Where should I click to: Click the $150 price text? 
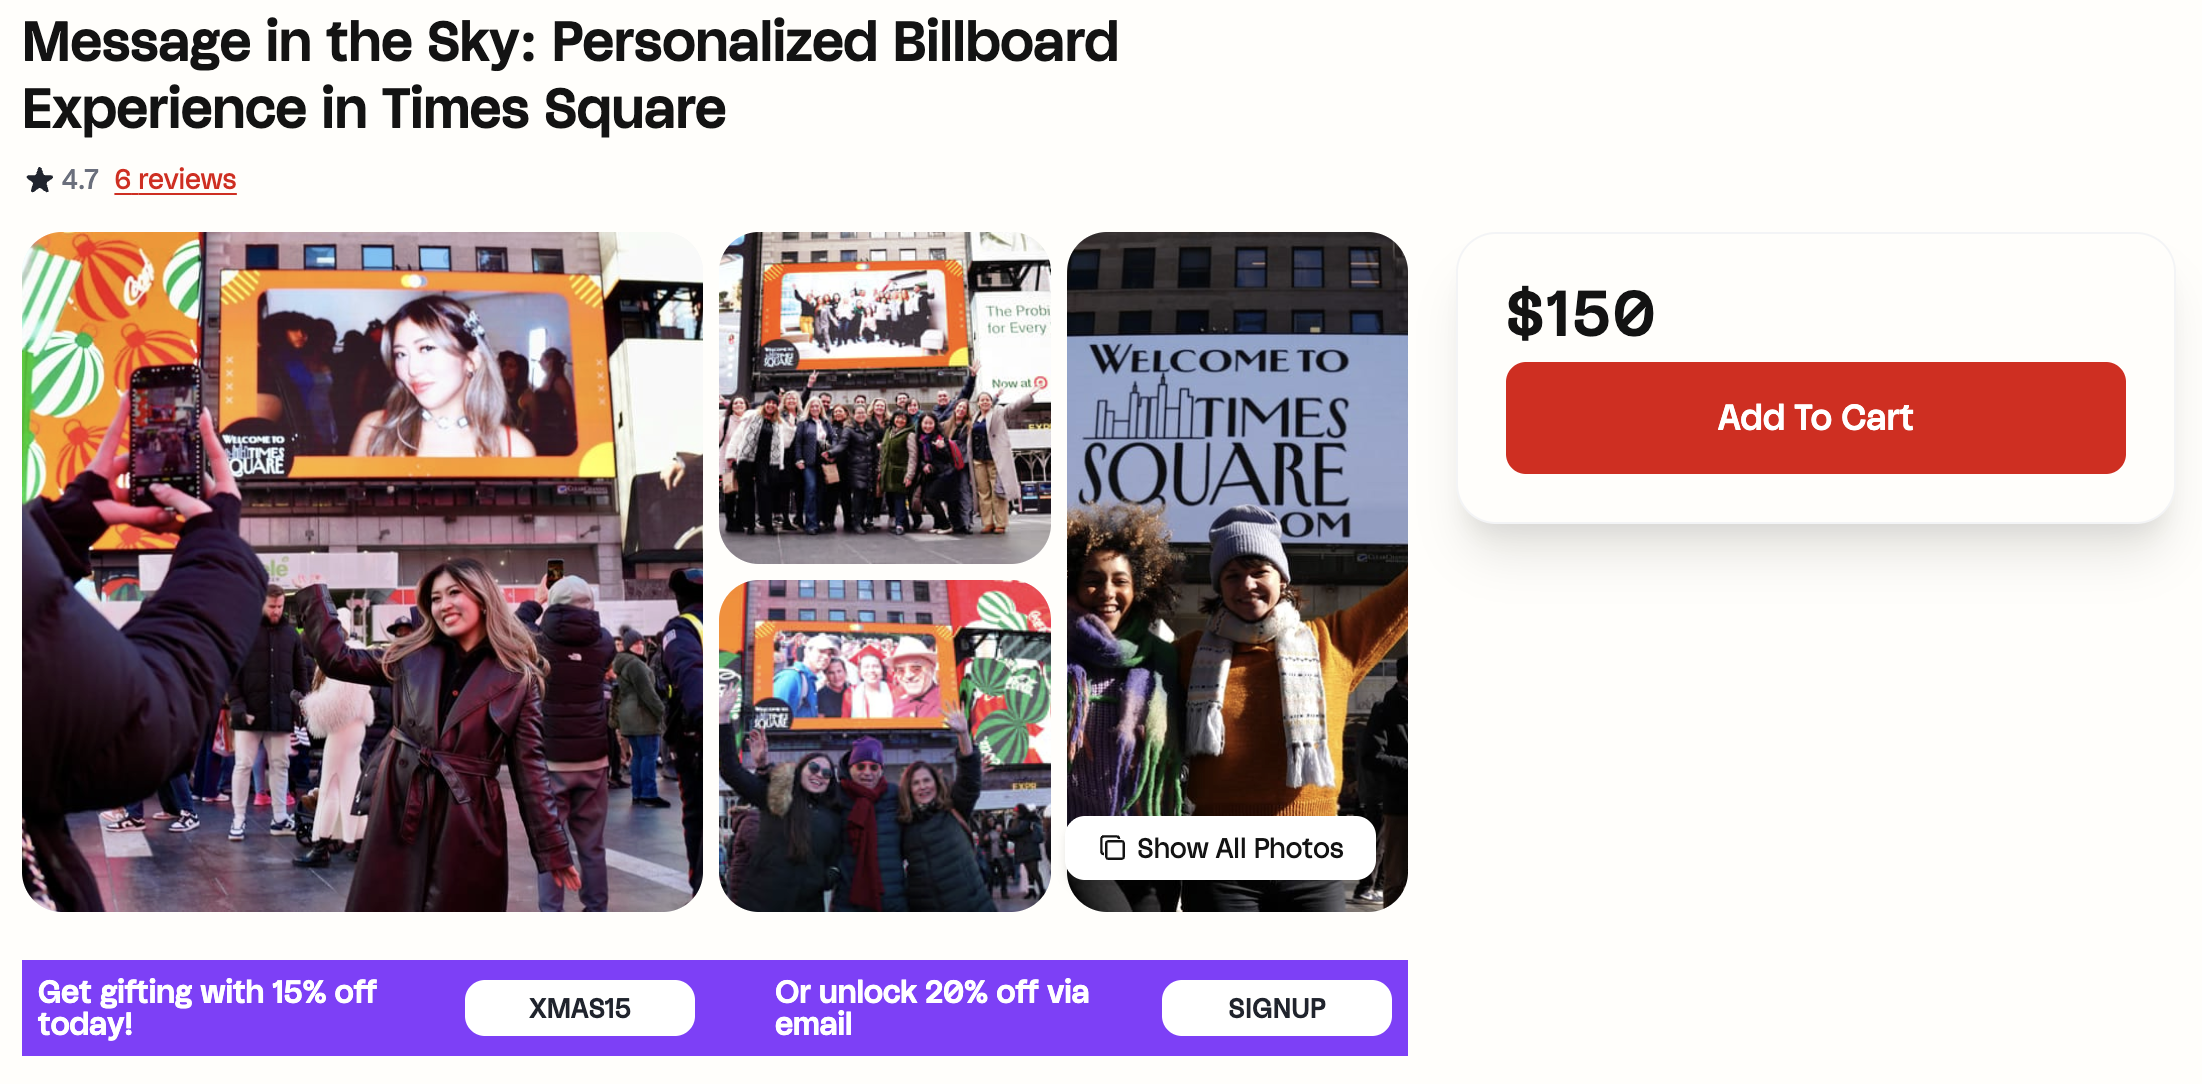pos(1580,313)
